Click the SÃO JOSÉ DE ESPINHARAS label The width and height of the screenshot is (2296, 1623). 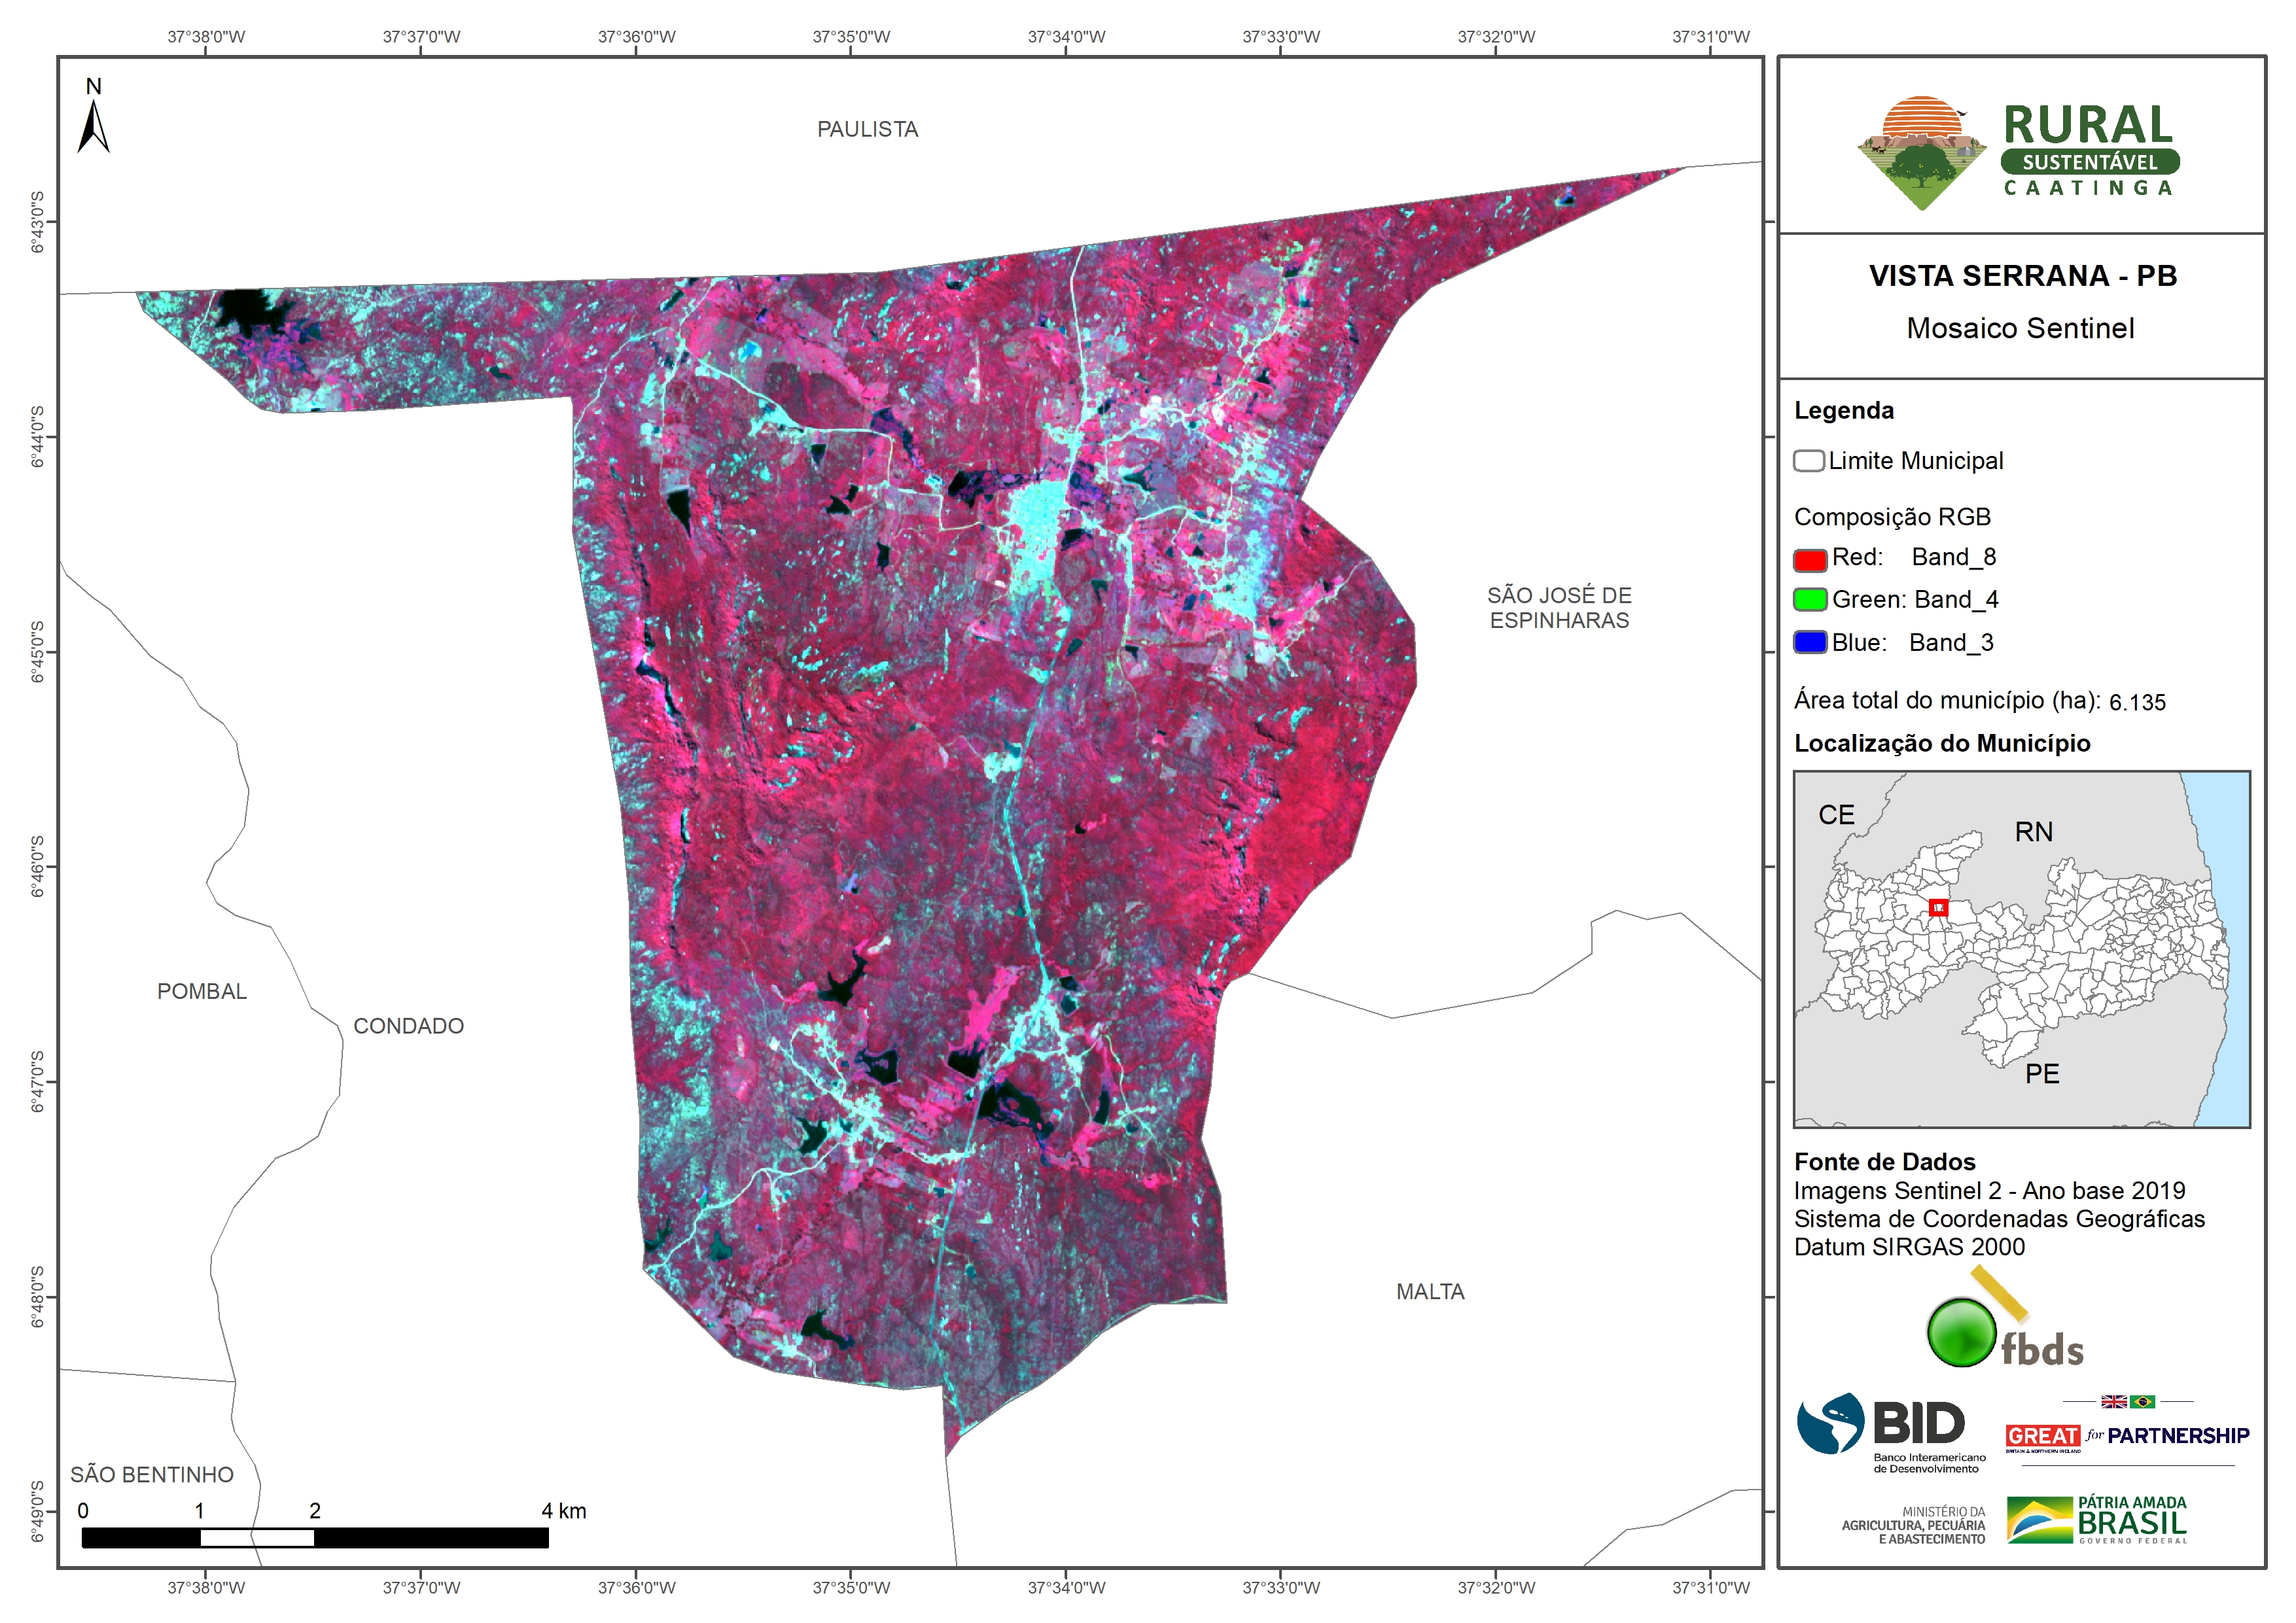click(1559, 608)
